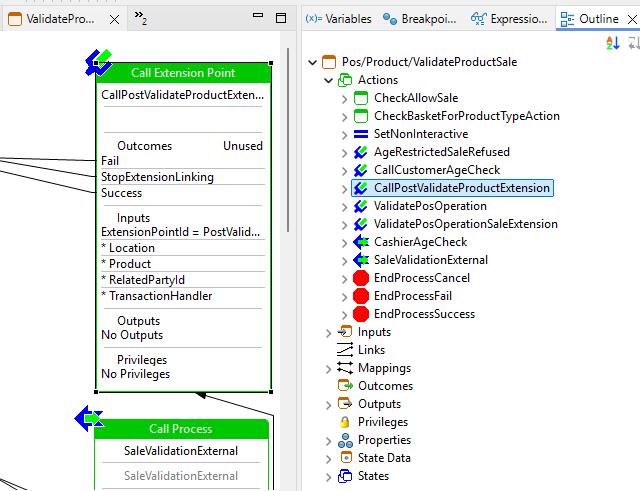640x491 pixels.
Task: Expand the CheckAllowSale action
Action: click(x=344, y=99)
